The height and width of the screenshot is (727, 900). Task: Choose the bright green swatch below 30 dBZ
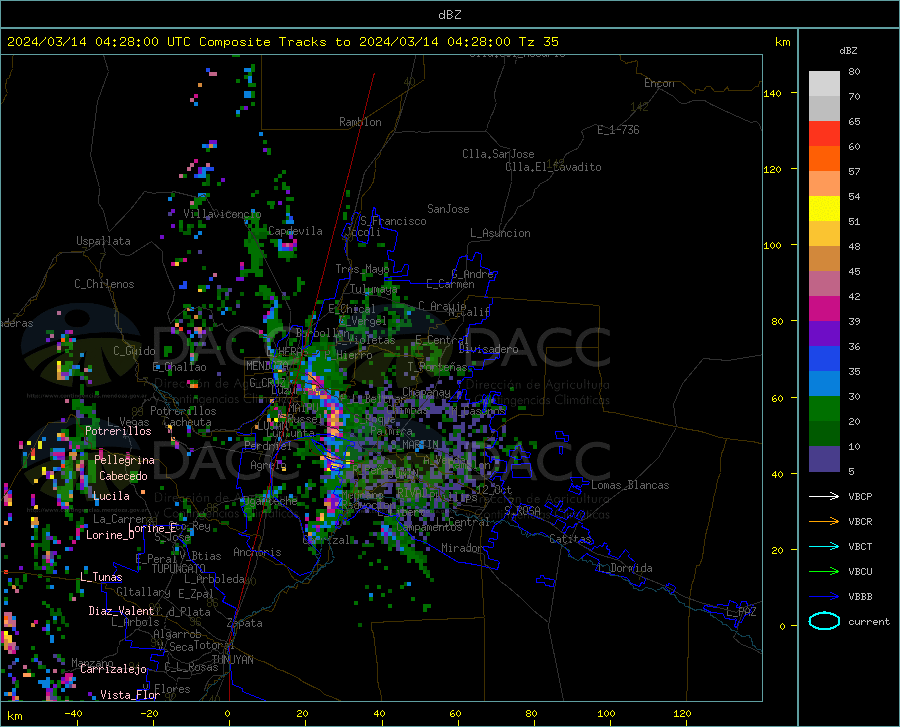824,409
